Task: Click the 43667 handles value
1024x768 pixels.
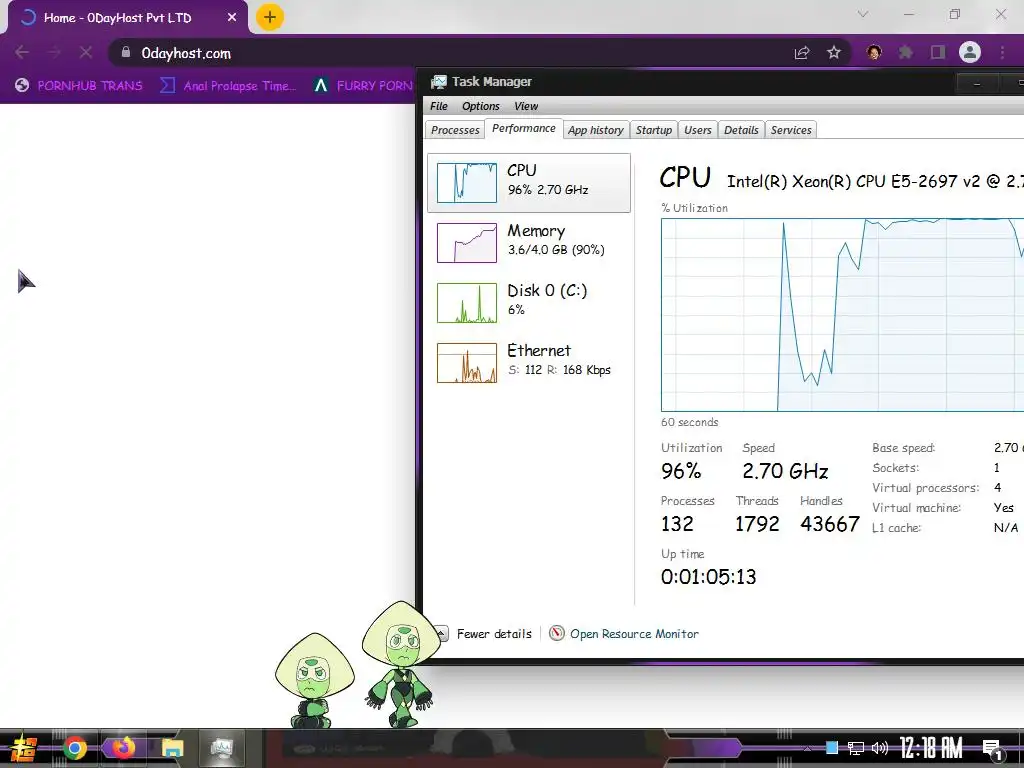Action: point(830,524)
